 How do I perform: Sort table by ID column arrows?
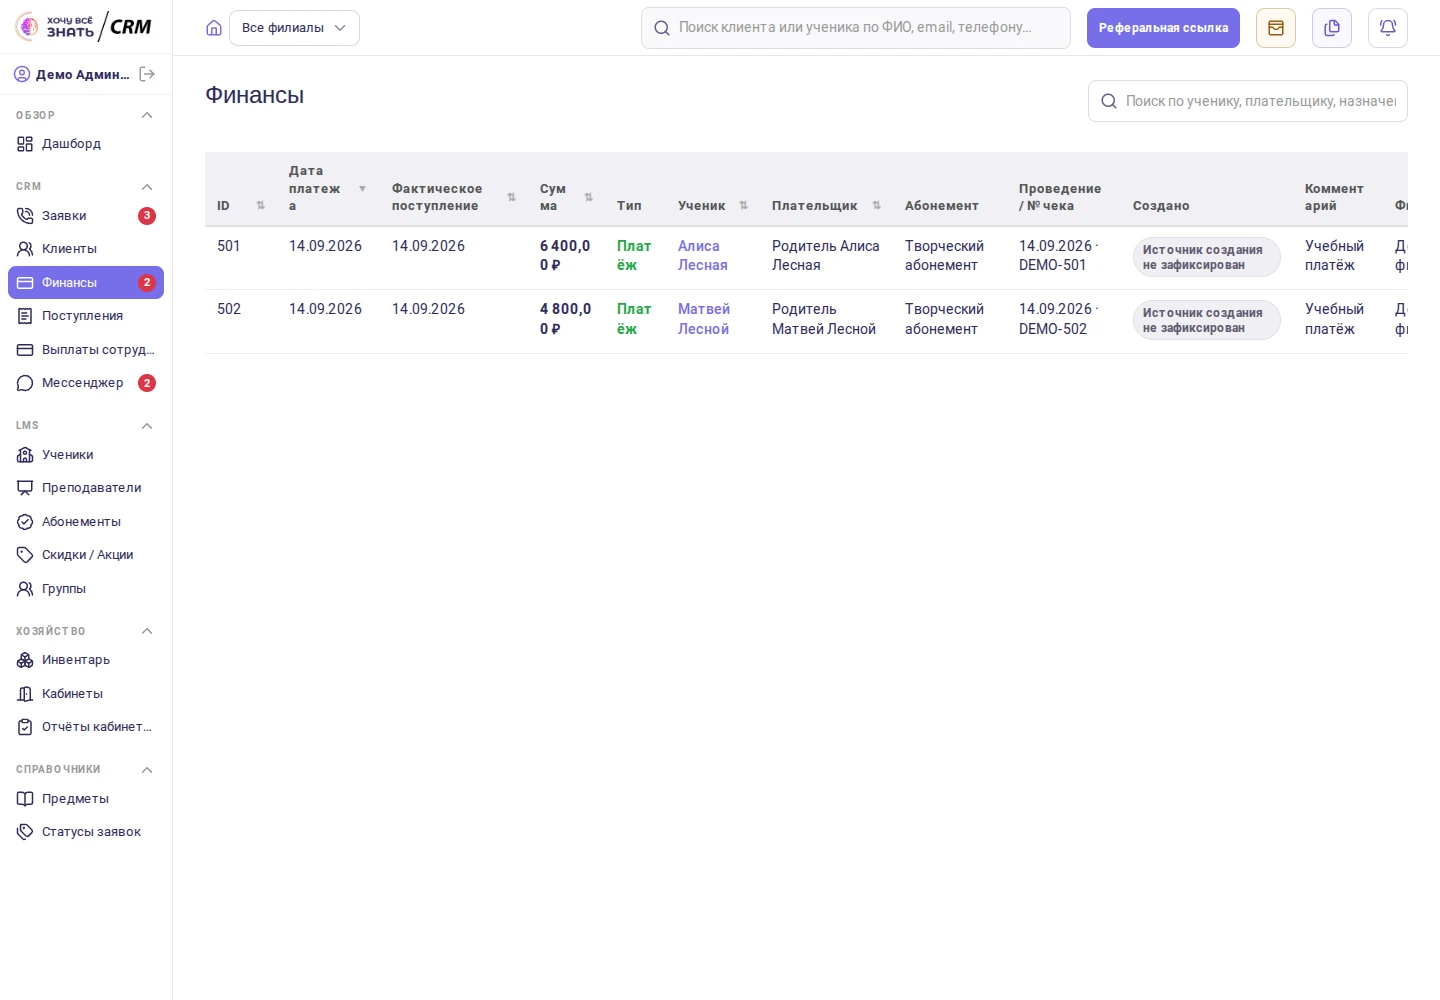coord(261,206)
